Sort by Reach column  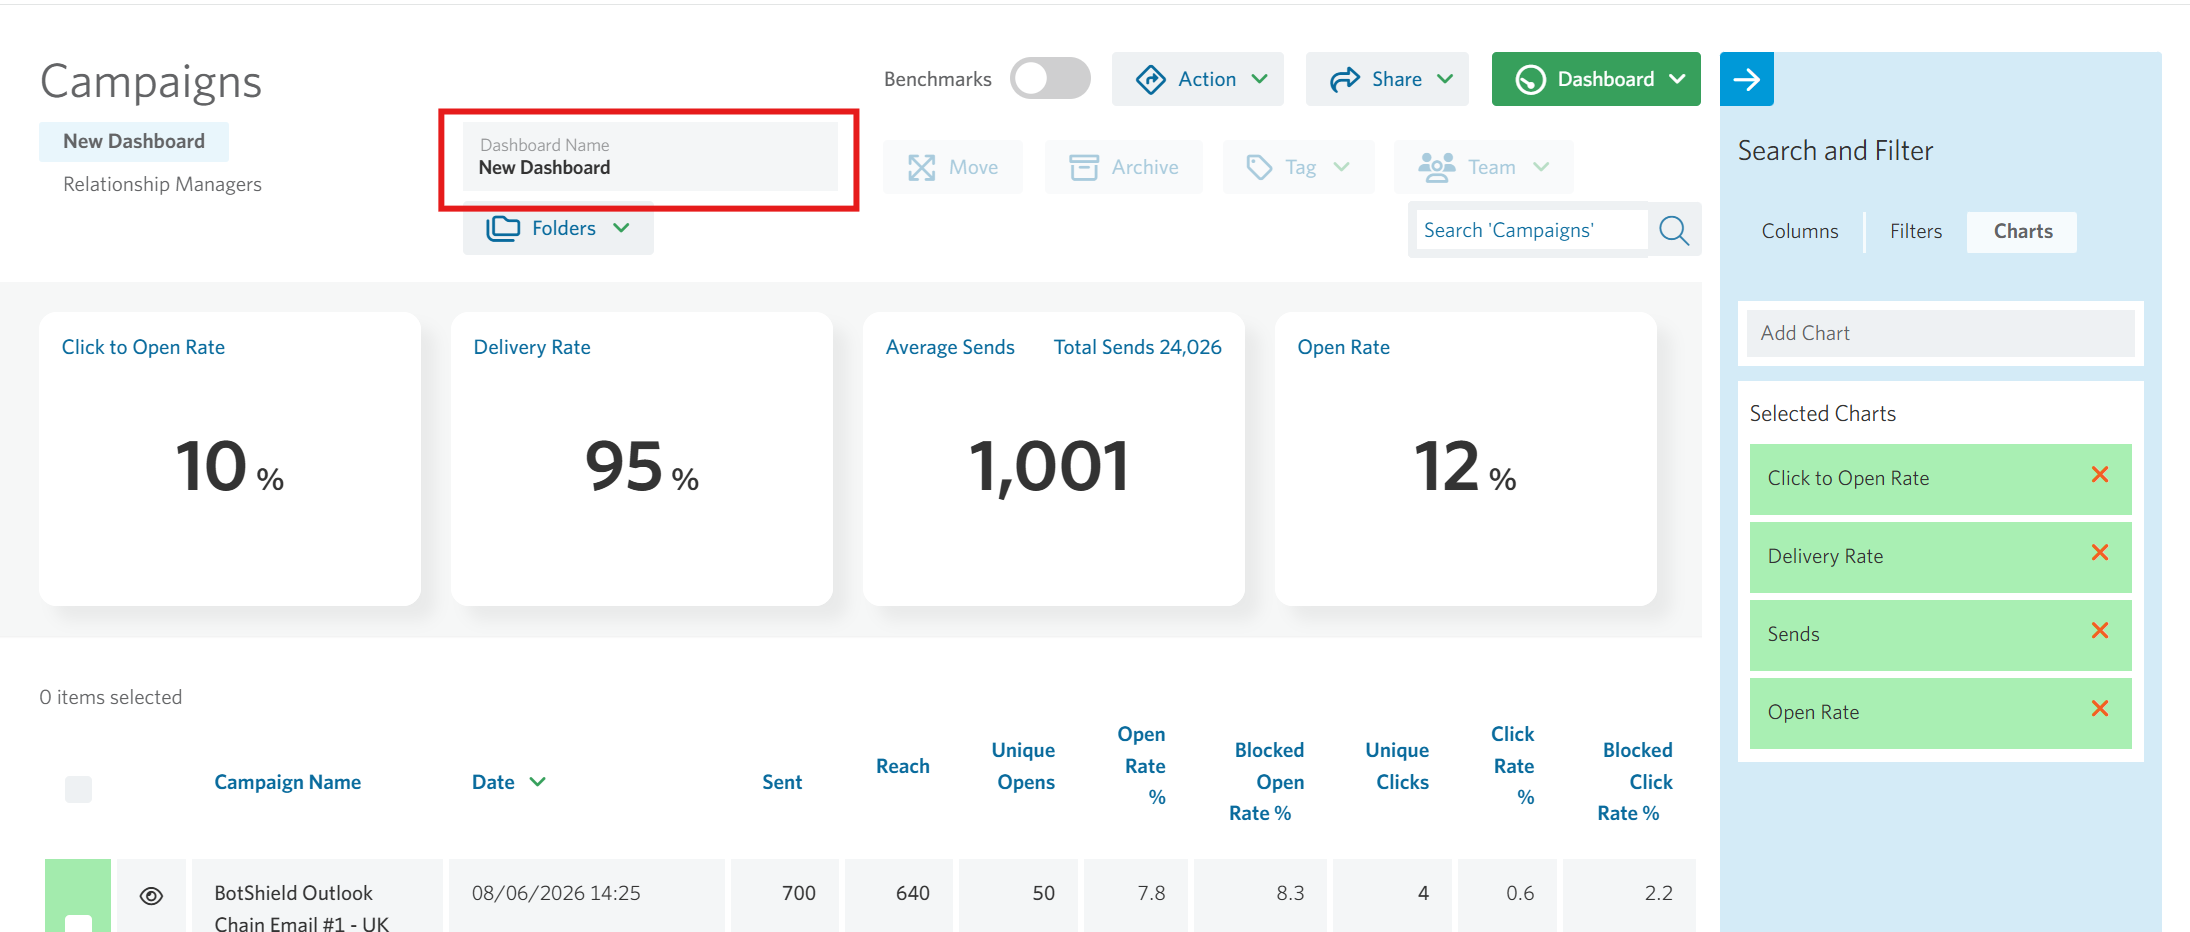(x=903, y=766)
